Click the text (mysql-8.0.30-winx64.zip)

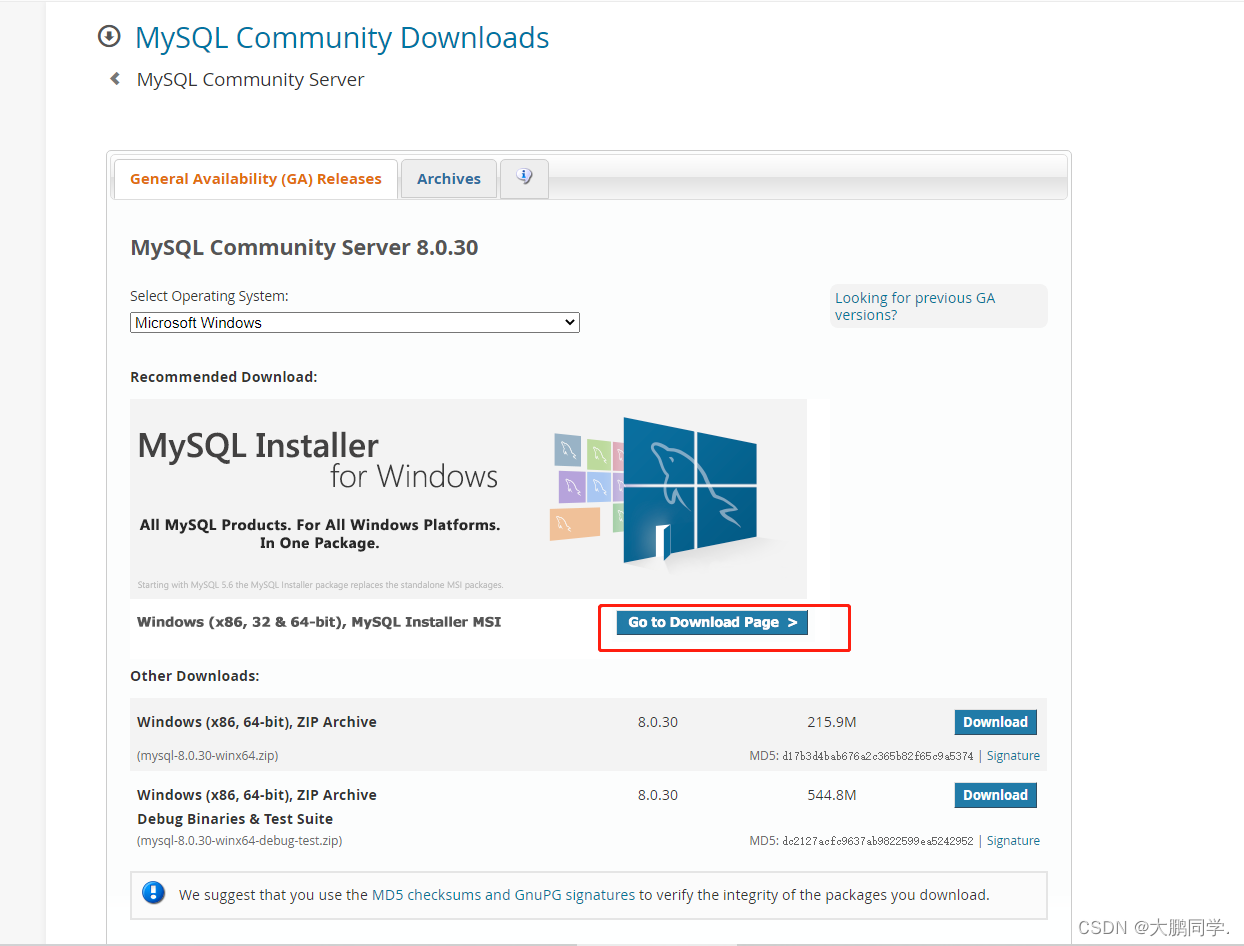pyautogui.click(x=207, y=756)
